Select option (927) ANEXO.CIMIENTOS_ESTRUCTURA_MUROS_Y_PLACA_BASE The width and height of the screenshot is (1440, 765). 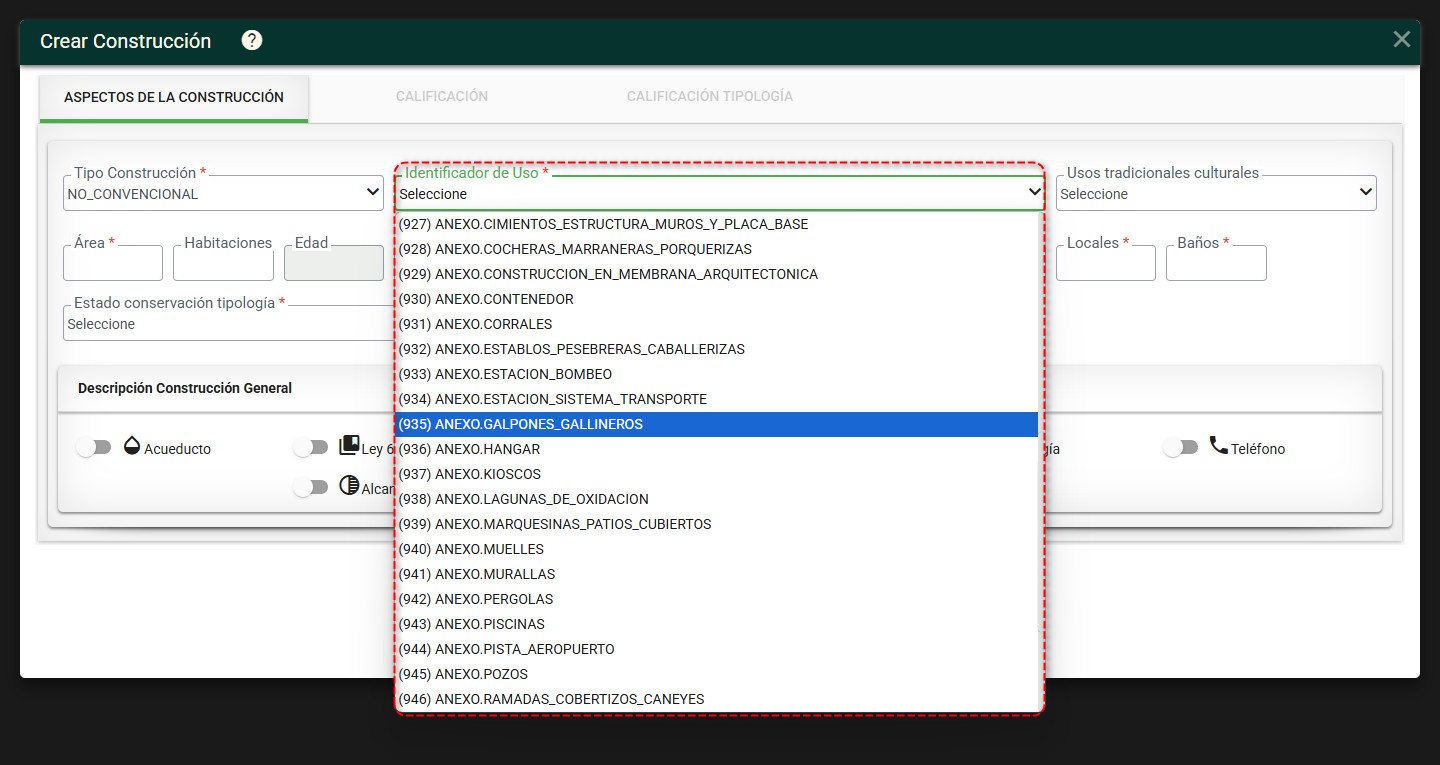(x=717, y=224)
